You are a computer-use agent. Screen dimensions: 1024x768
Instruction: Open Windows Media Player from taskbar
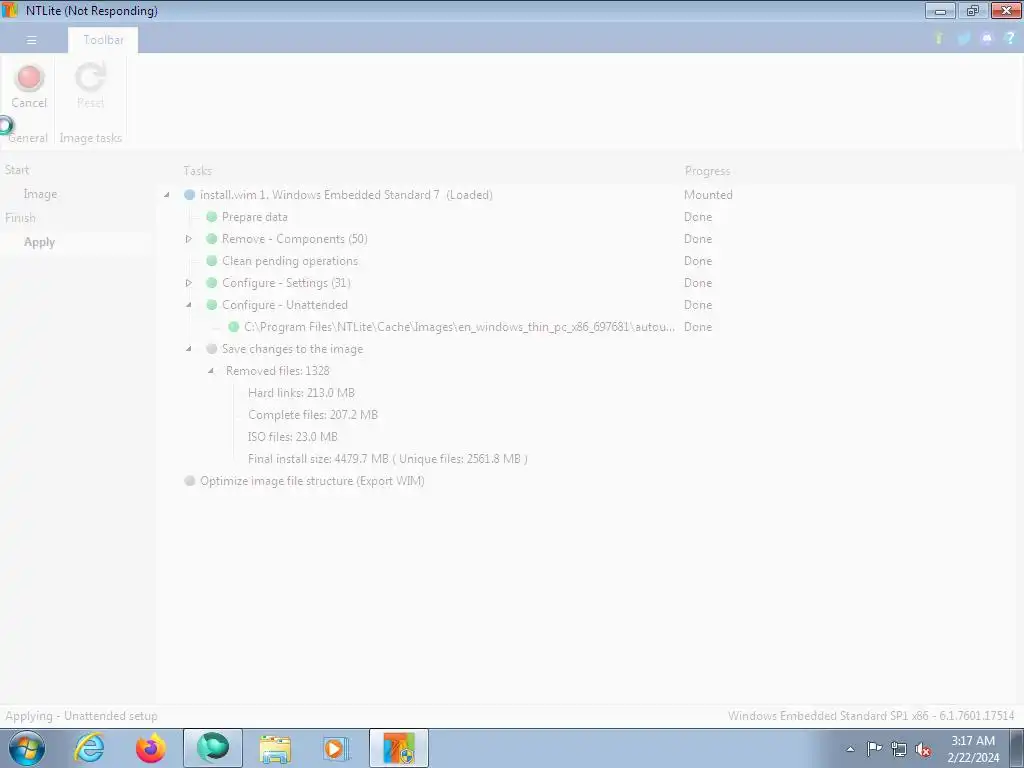click(x=336, y=748)
